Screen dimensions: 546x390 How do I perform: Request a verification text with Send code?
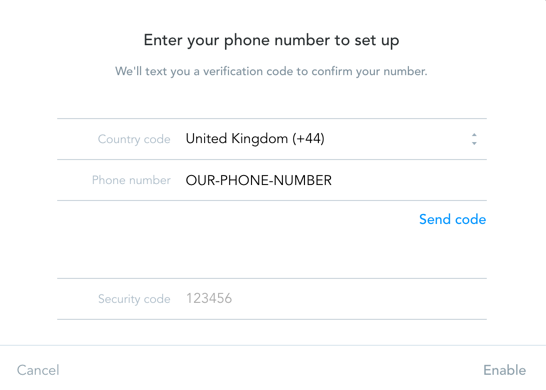pos(452,219)
